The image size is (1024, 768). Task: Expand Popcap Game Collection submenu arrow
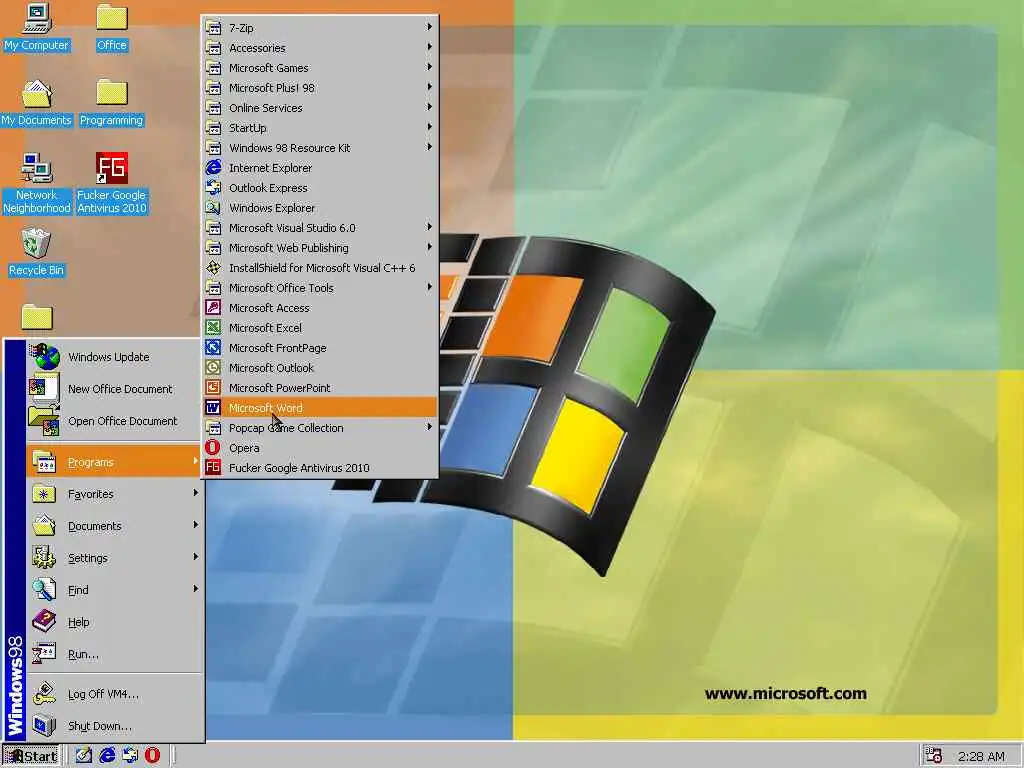[429, 426]
